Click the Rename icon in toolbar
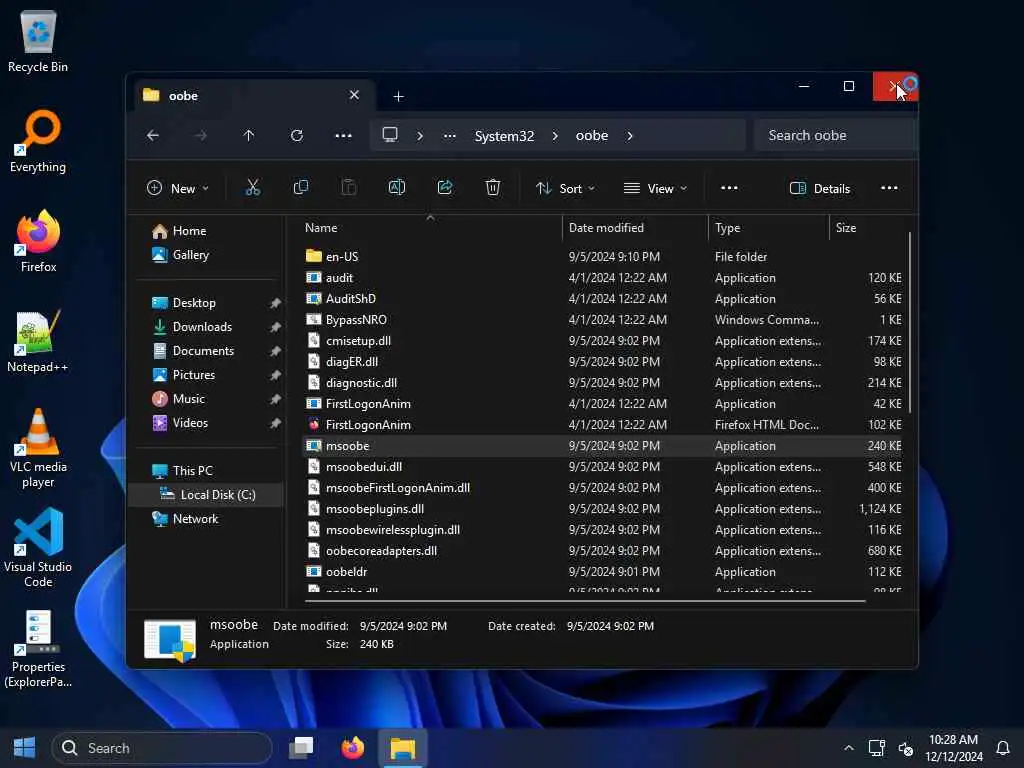Viewport: 1024px width, 768px height. pyautogui.click(x=396, y=188)
